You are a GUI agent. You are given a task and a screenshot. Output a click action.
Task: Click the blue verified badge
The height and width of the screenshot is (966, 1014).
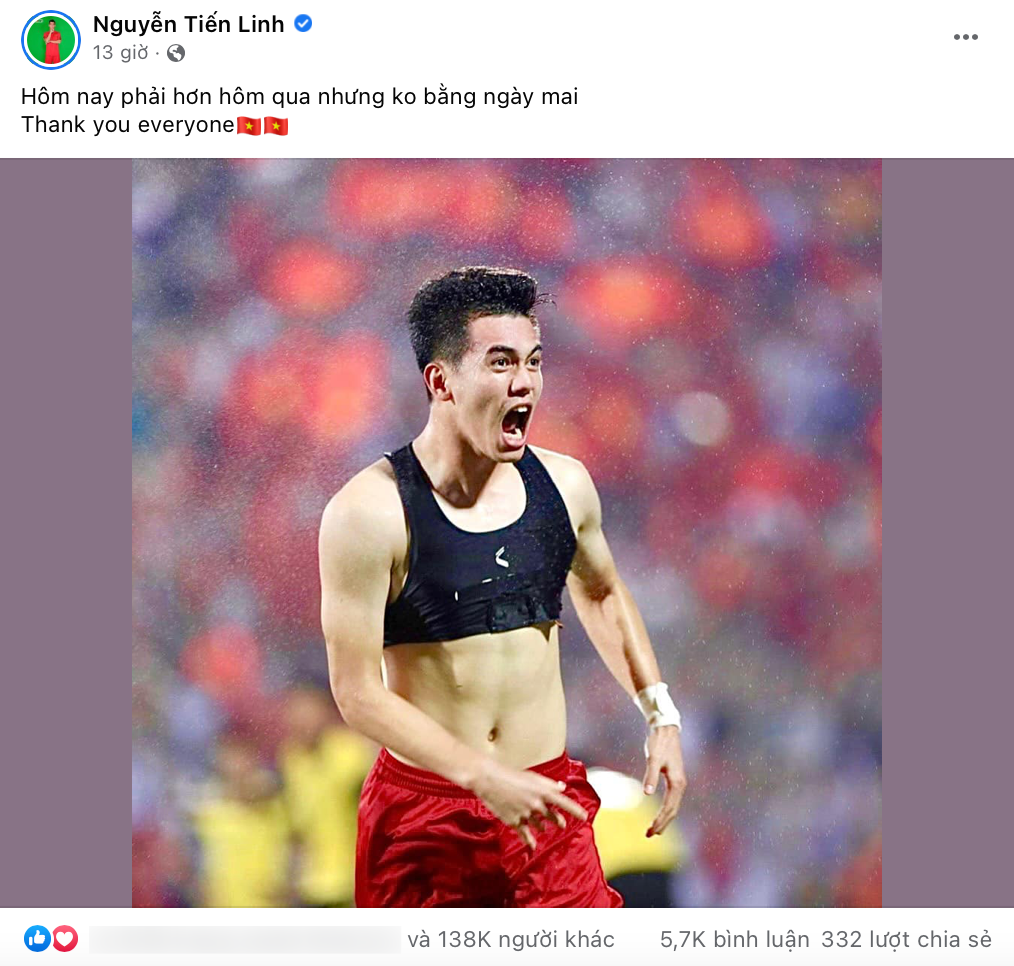coord(303,24)
